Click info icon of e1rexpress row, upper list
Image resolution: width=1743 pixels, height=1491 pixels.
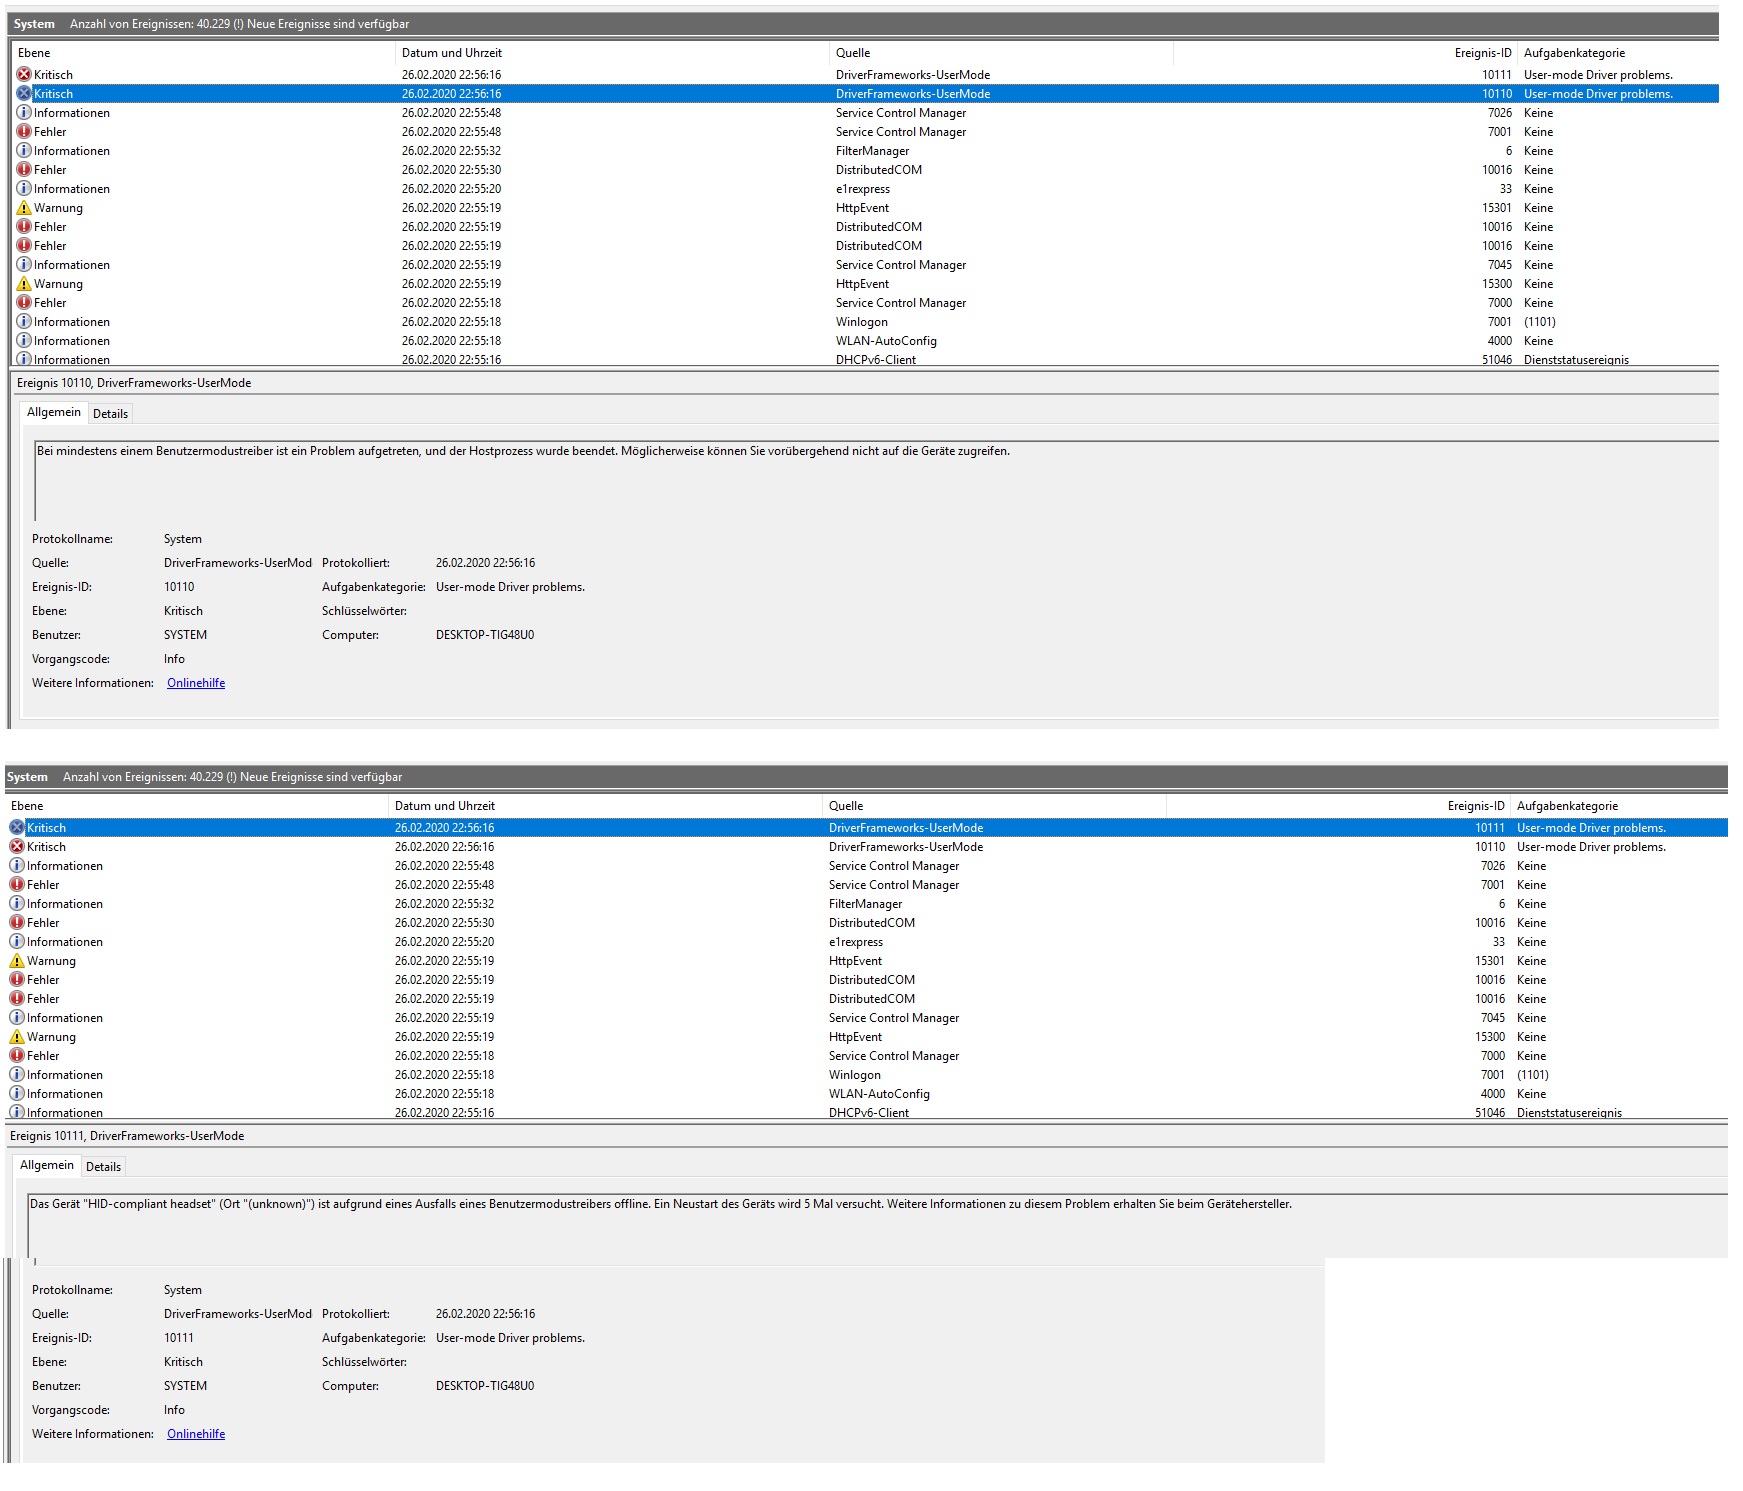[24, 189]
